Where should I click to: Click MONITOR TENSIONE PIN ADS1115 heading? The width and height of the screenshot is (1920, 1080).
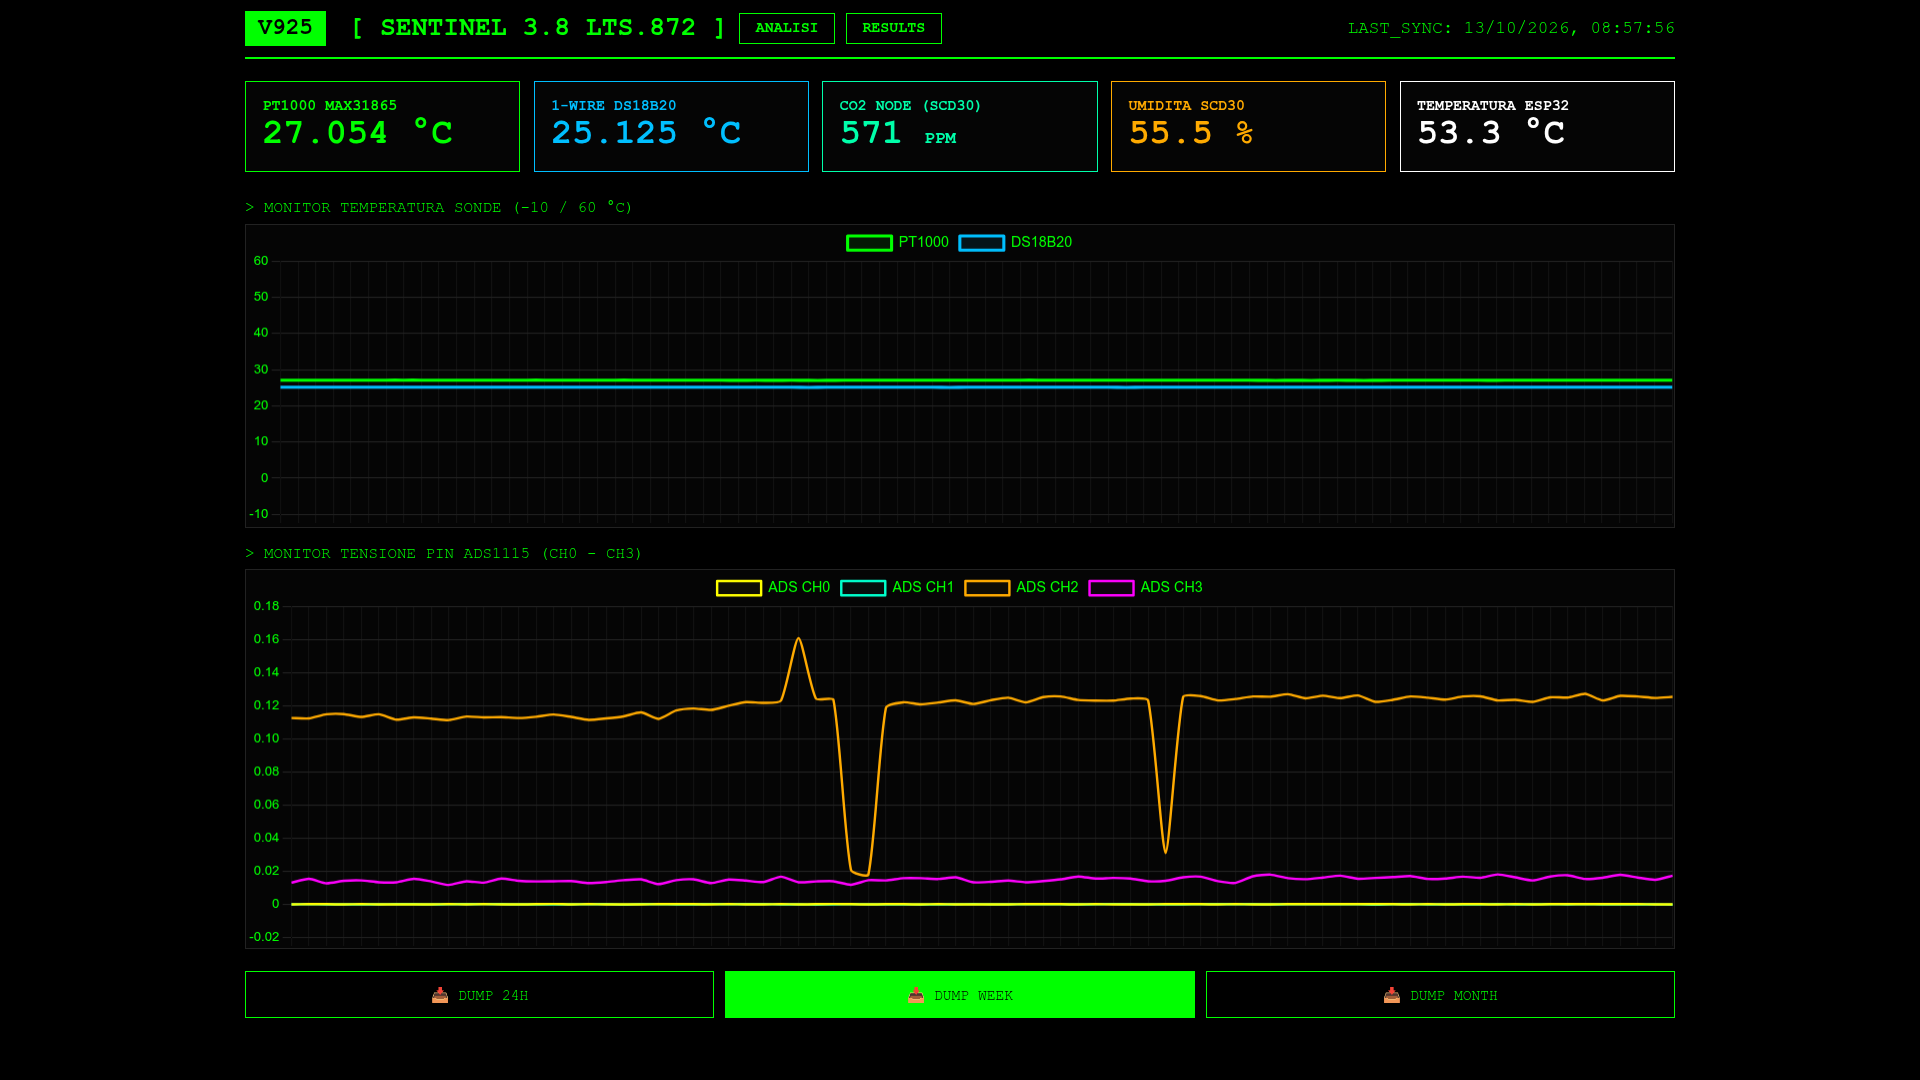[444, 554]
